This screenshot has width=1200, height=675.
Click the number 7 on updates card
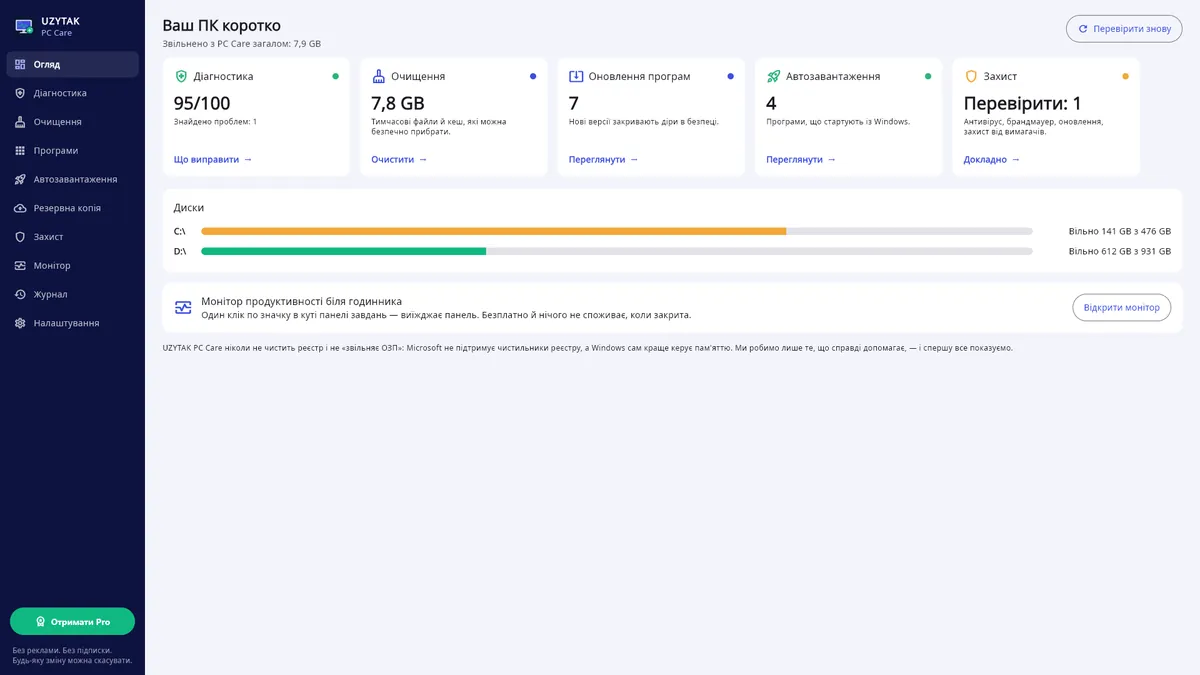click(574, 103)
